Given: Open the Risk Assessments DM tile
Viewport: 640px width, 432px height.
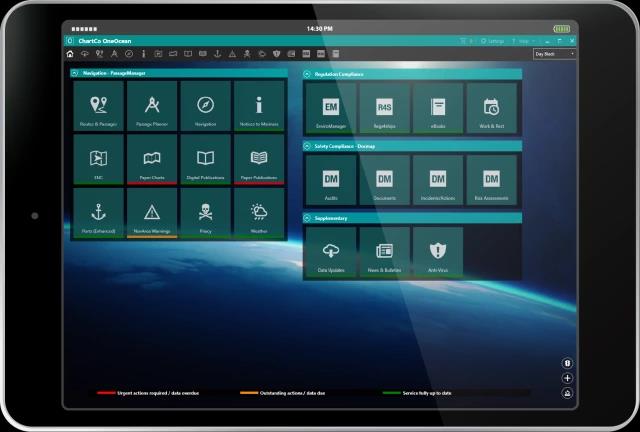Looking at the screenshot, I should click(491, 180).
